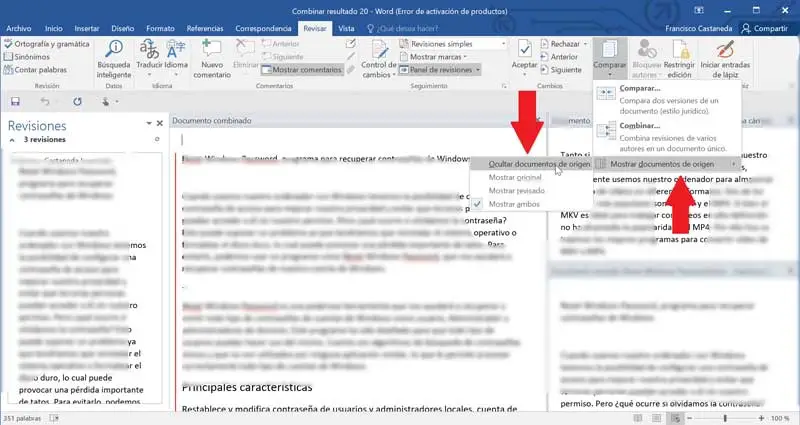This screenshot has width=800, height=425.
Task: Switch to the Referencias tab
Action: tap(205, 28)
